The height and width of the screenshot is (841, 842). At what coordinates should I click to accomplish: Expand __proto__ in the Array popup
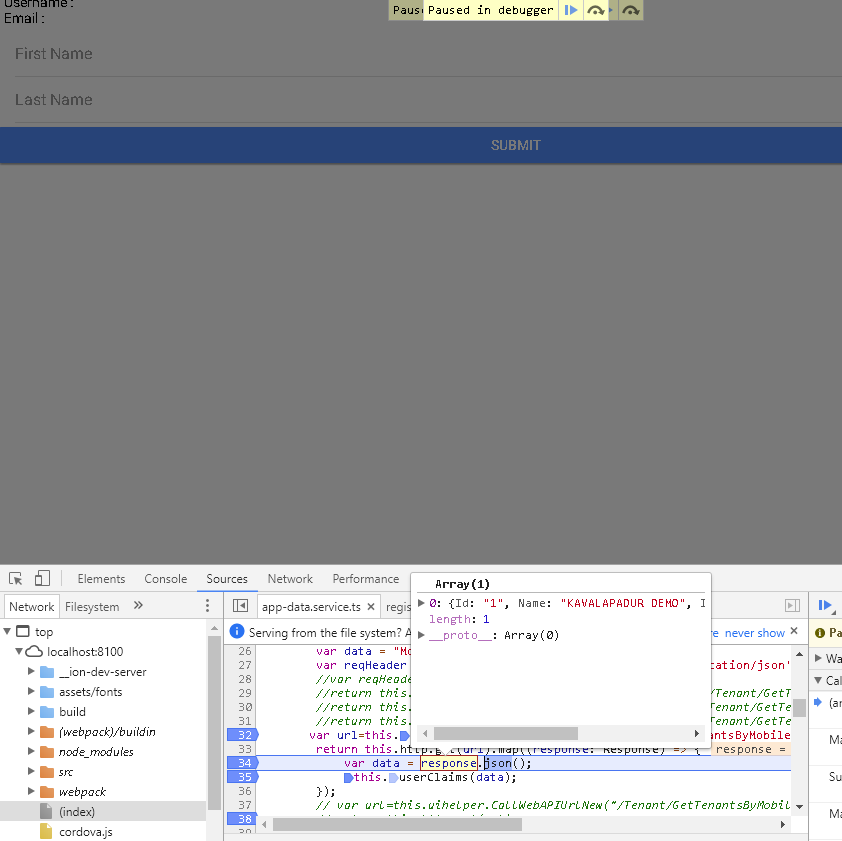[x=422, y=635]
